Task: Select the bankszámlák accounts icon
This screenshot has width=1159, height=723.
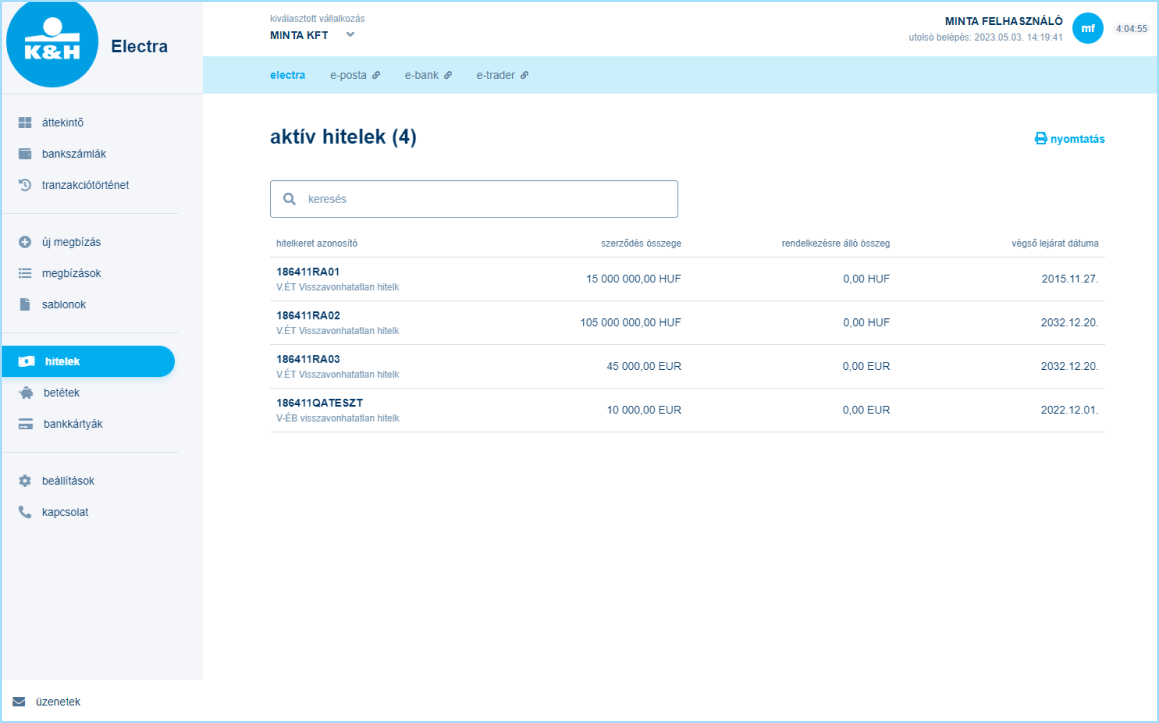Action: click(24, 153)
